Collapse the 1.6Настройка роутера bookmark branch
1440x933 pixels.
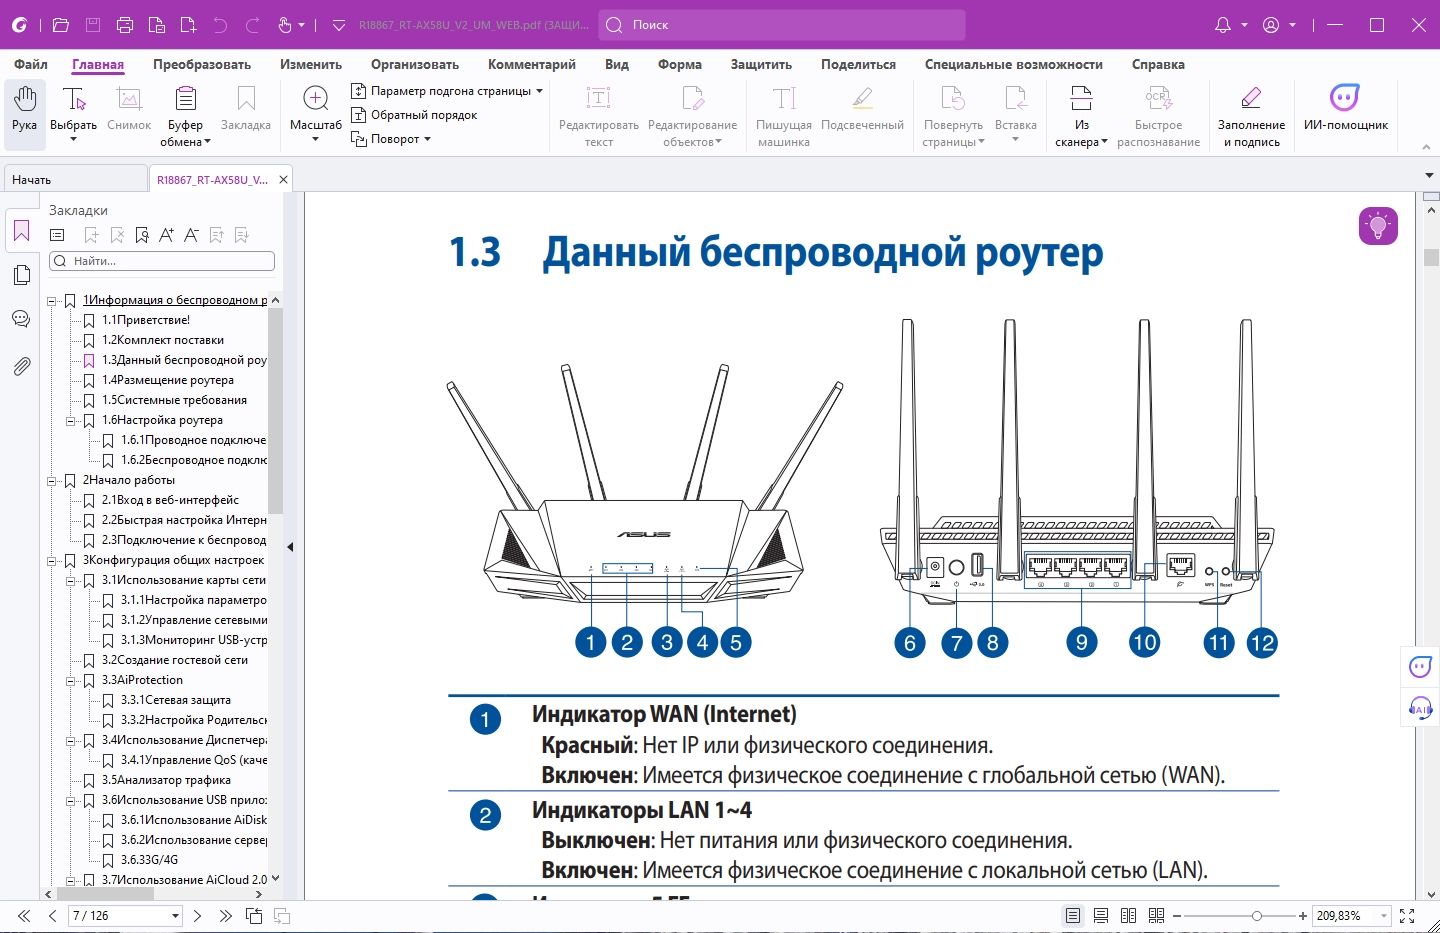[x=69, y=420]
